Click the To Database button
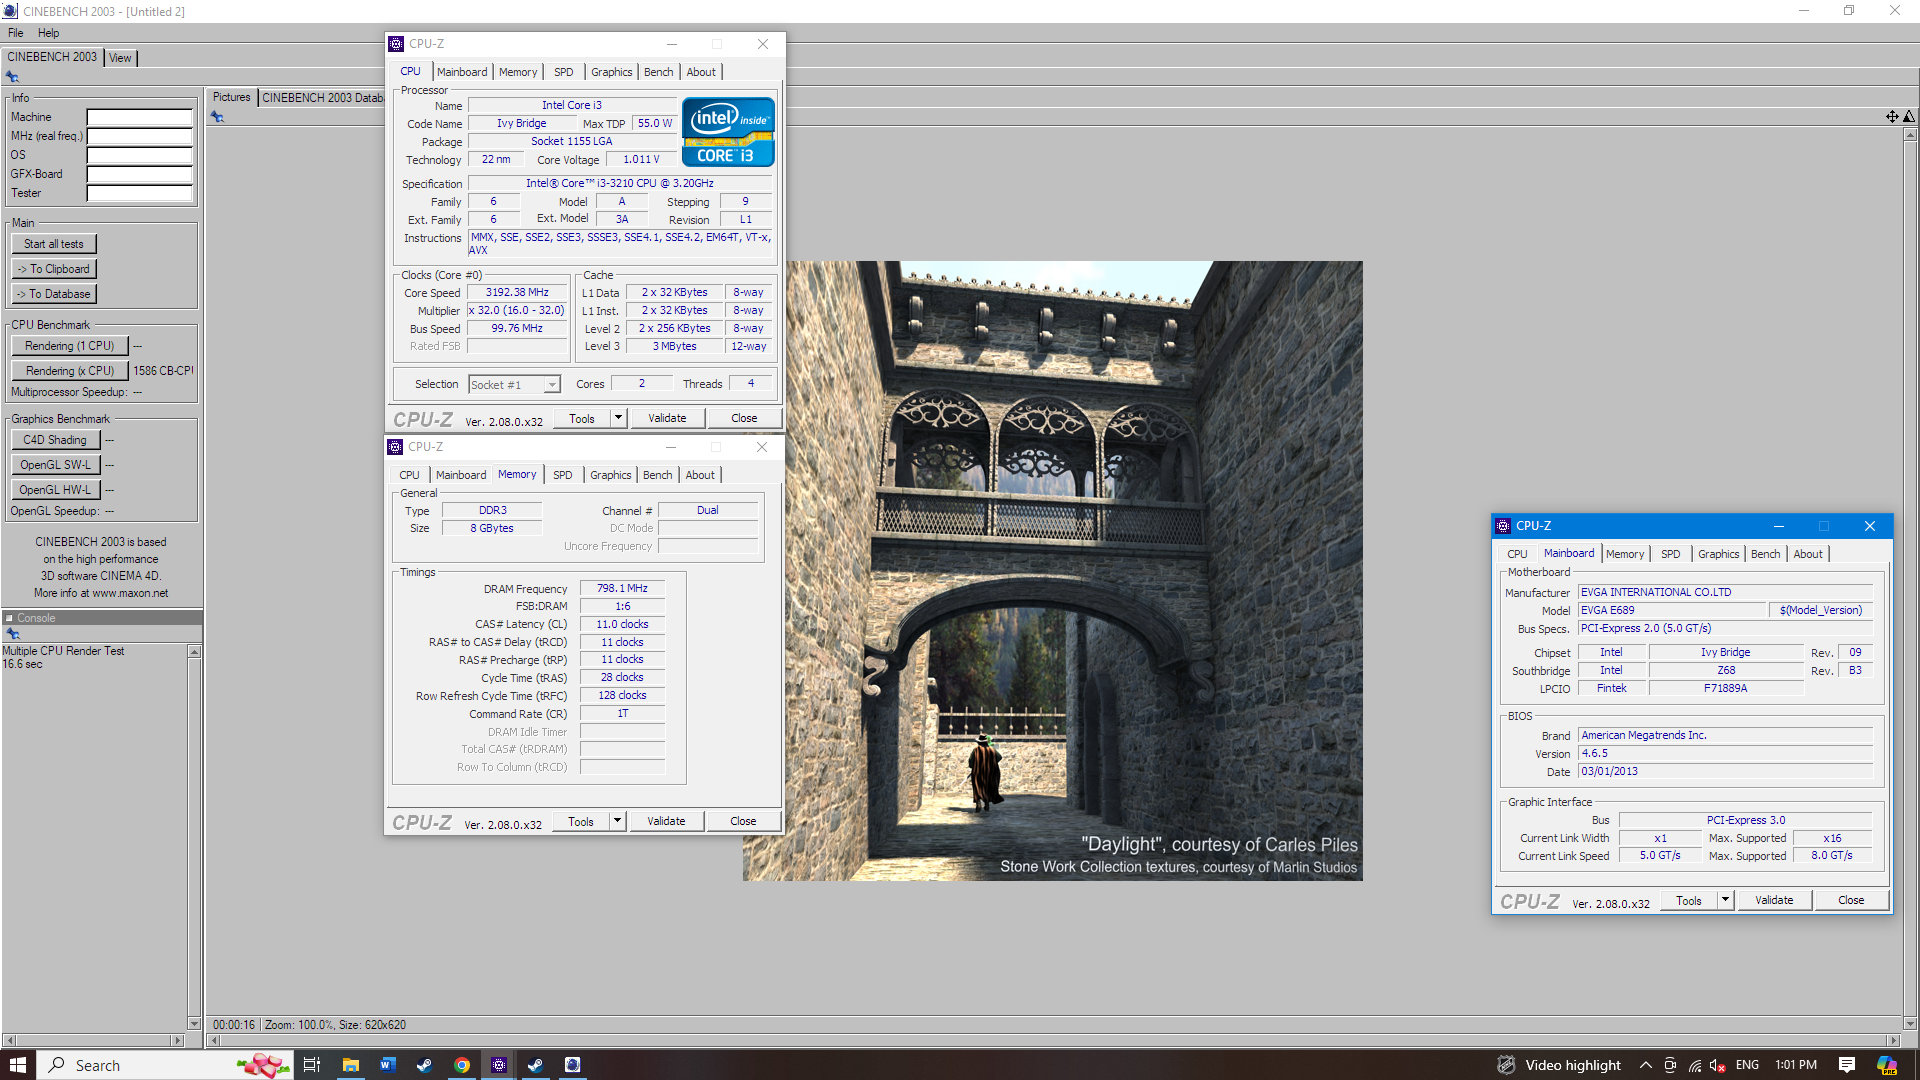 54,294
